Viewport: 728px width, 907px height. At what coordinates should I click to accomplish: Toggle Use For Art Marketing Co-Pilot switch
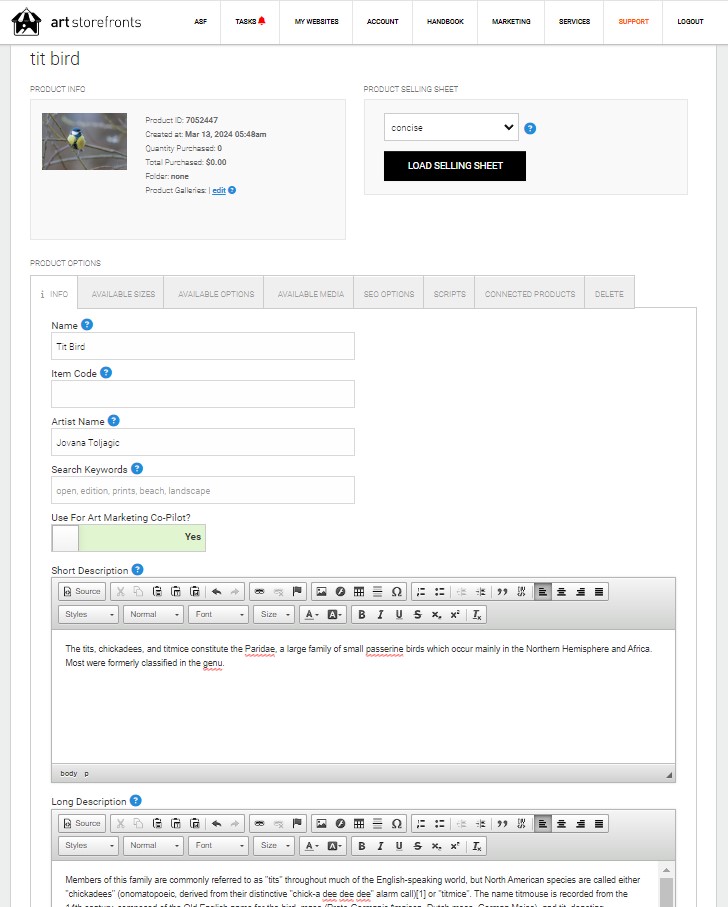(x=128, y=538)
